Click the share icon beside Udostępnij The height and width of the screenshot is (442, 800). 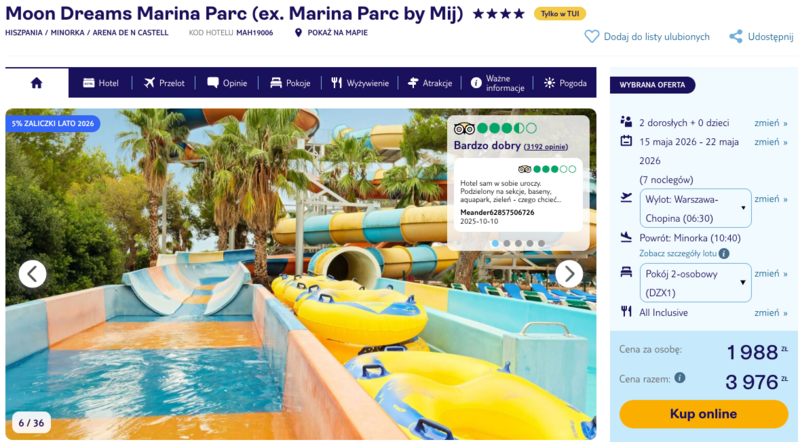coord(736,36)
